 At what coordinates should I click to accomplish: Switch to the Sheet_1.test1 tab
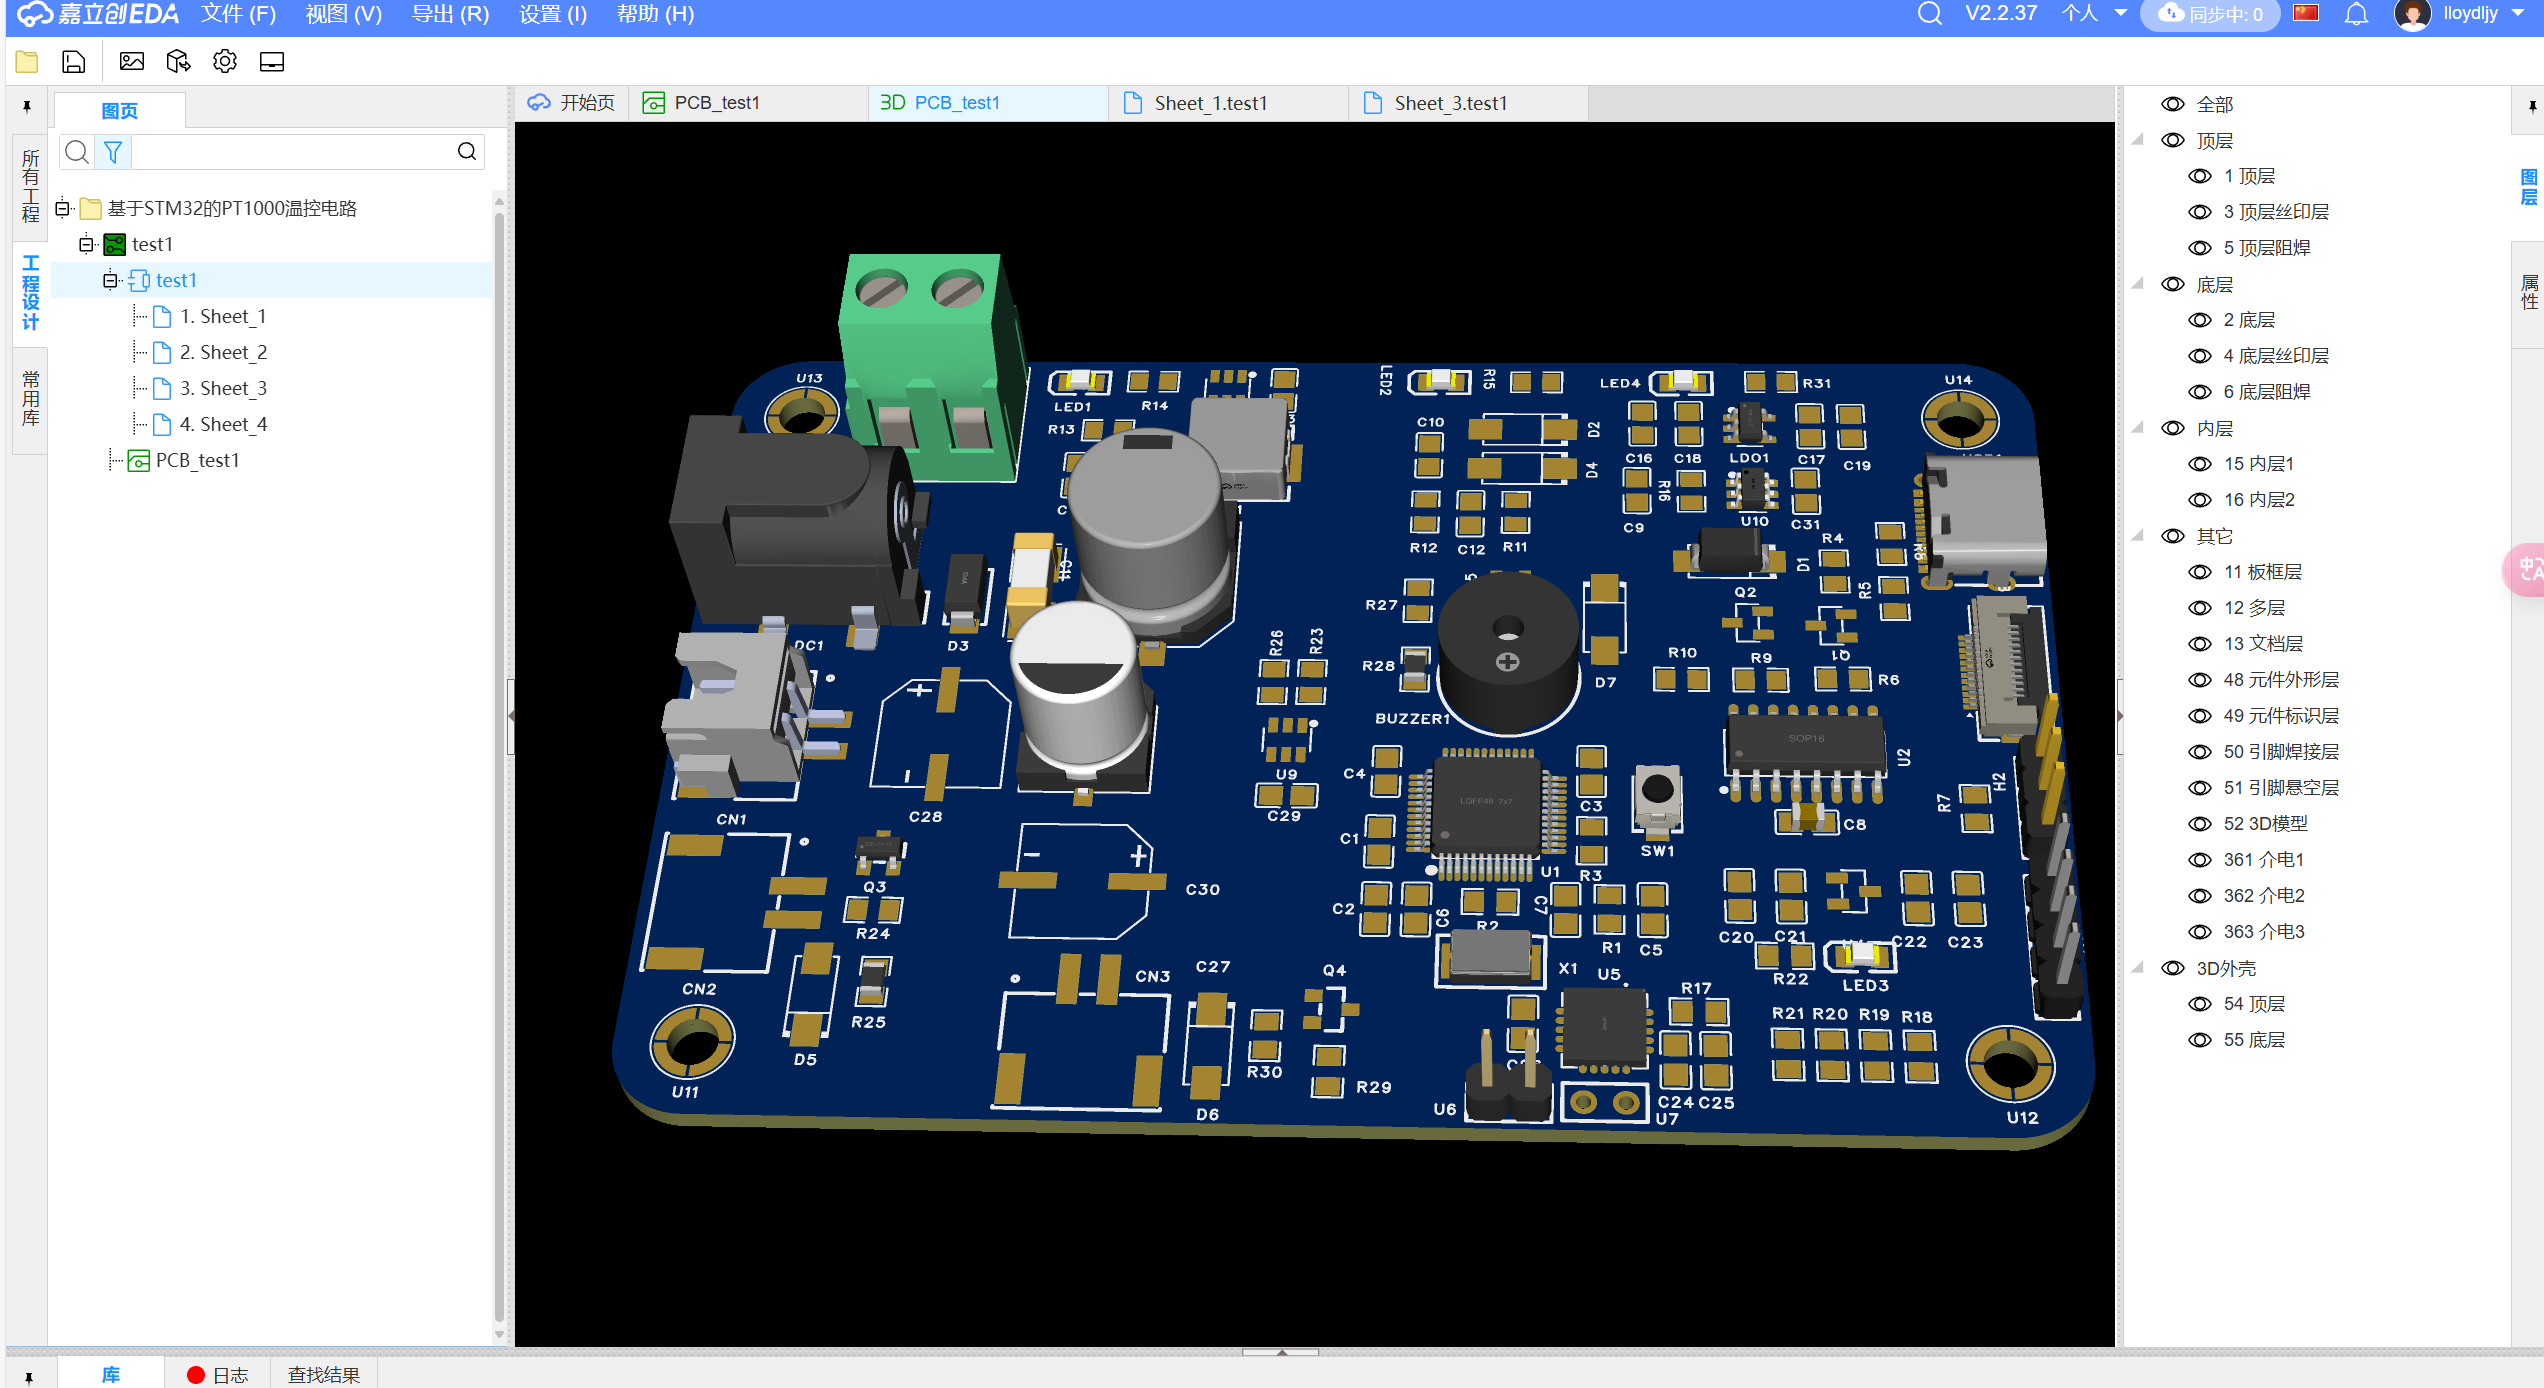click(x=1210, y=103)
